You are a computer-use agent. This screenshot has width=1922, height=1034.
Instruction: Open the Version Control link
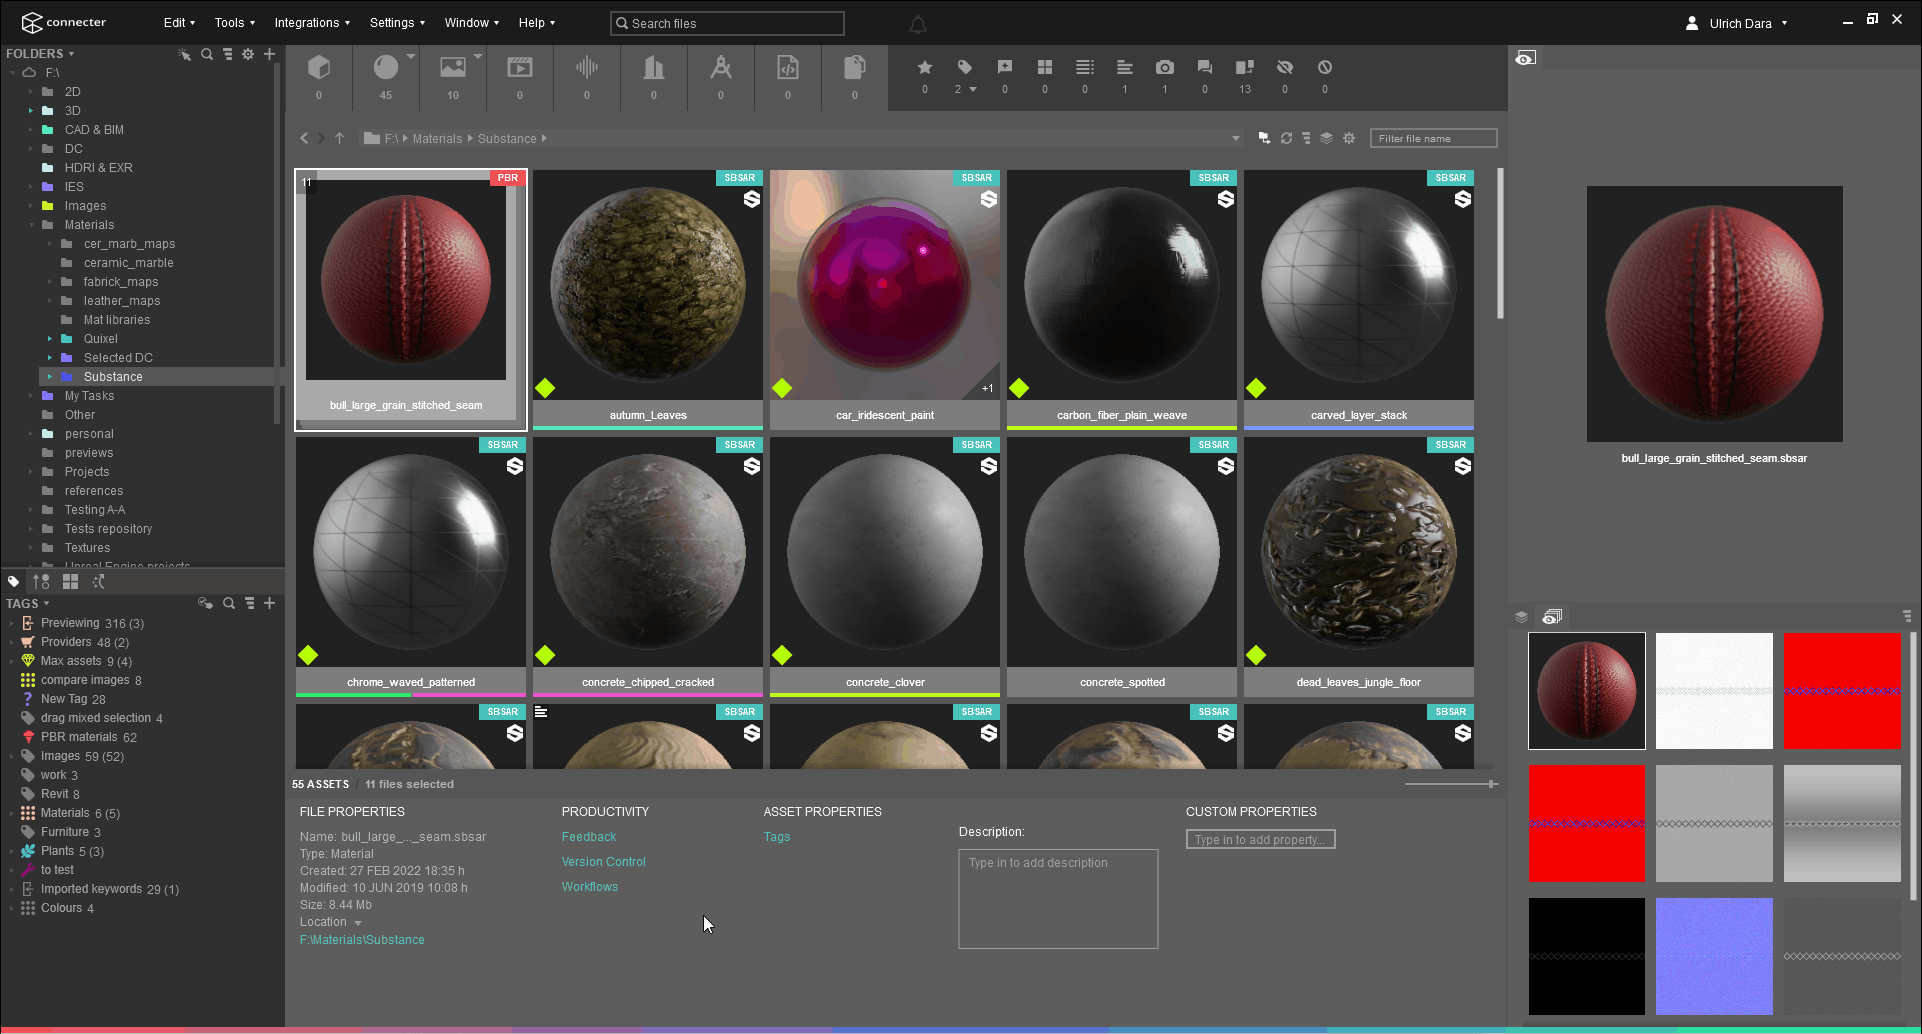[604, 862]
